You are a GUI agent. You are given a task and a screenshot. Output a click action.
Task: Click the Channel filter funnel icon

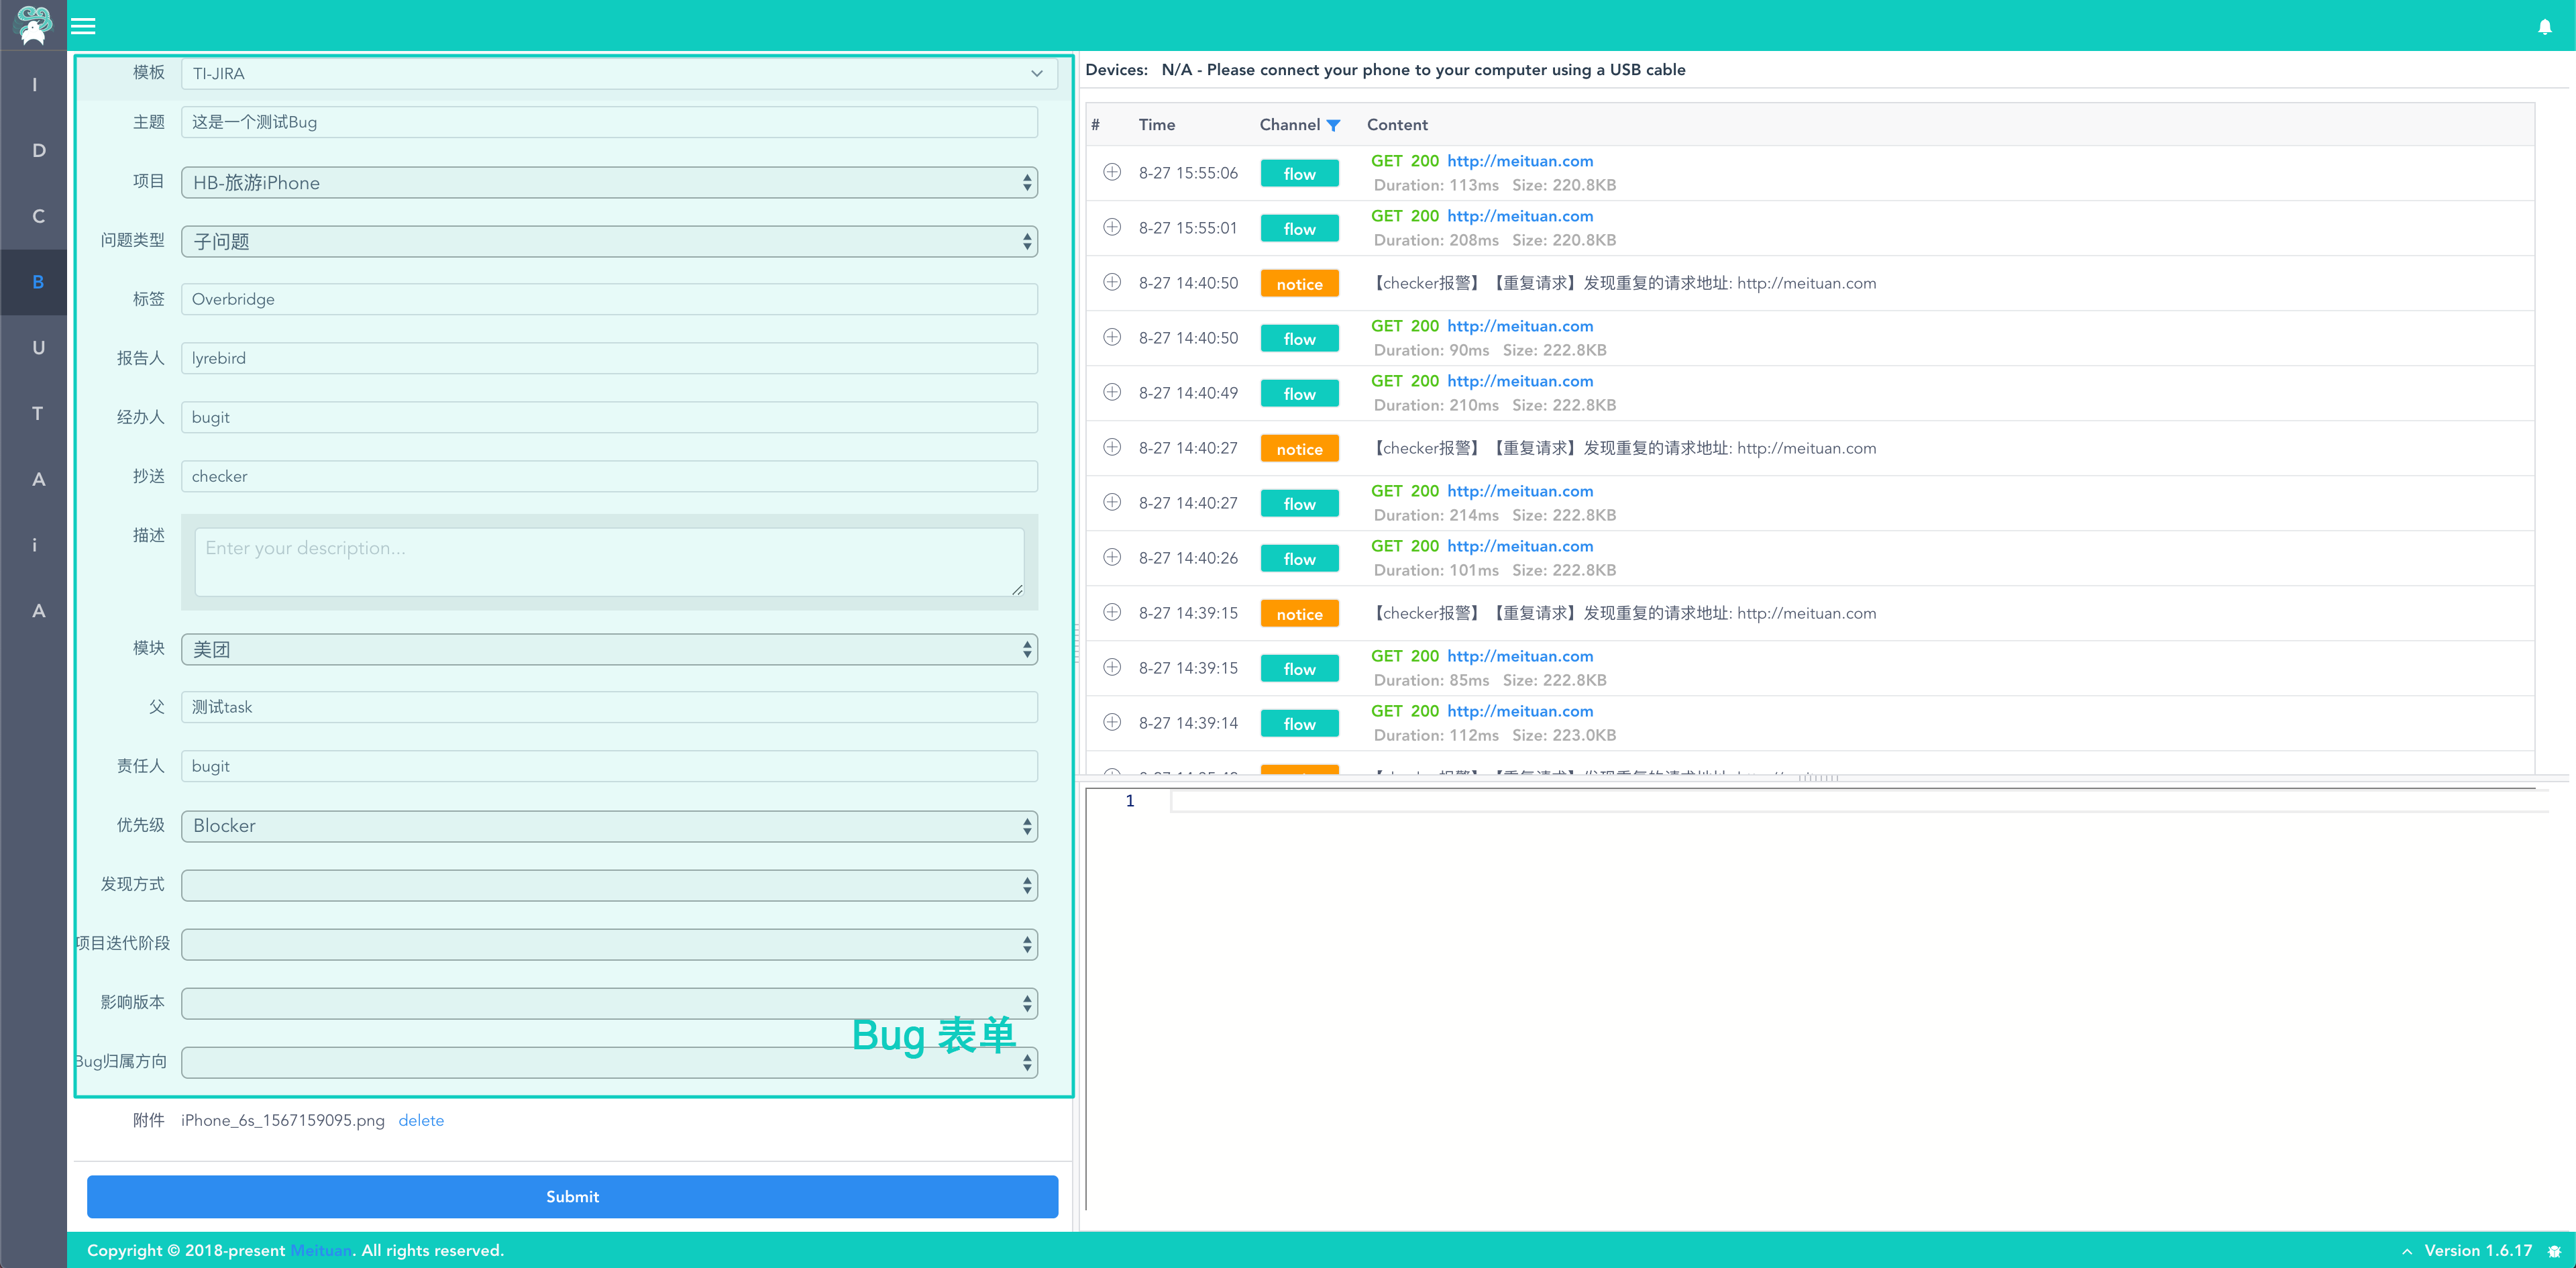click(1333, 125)
